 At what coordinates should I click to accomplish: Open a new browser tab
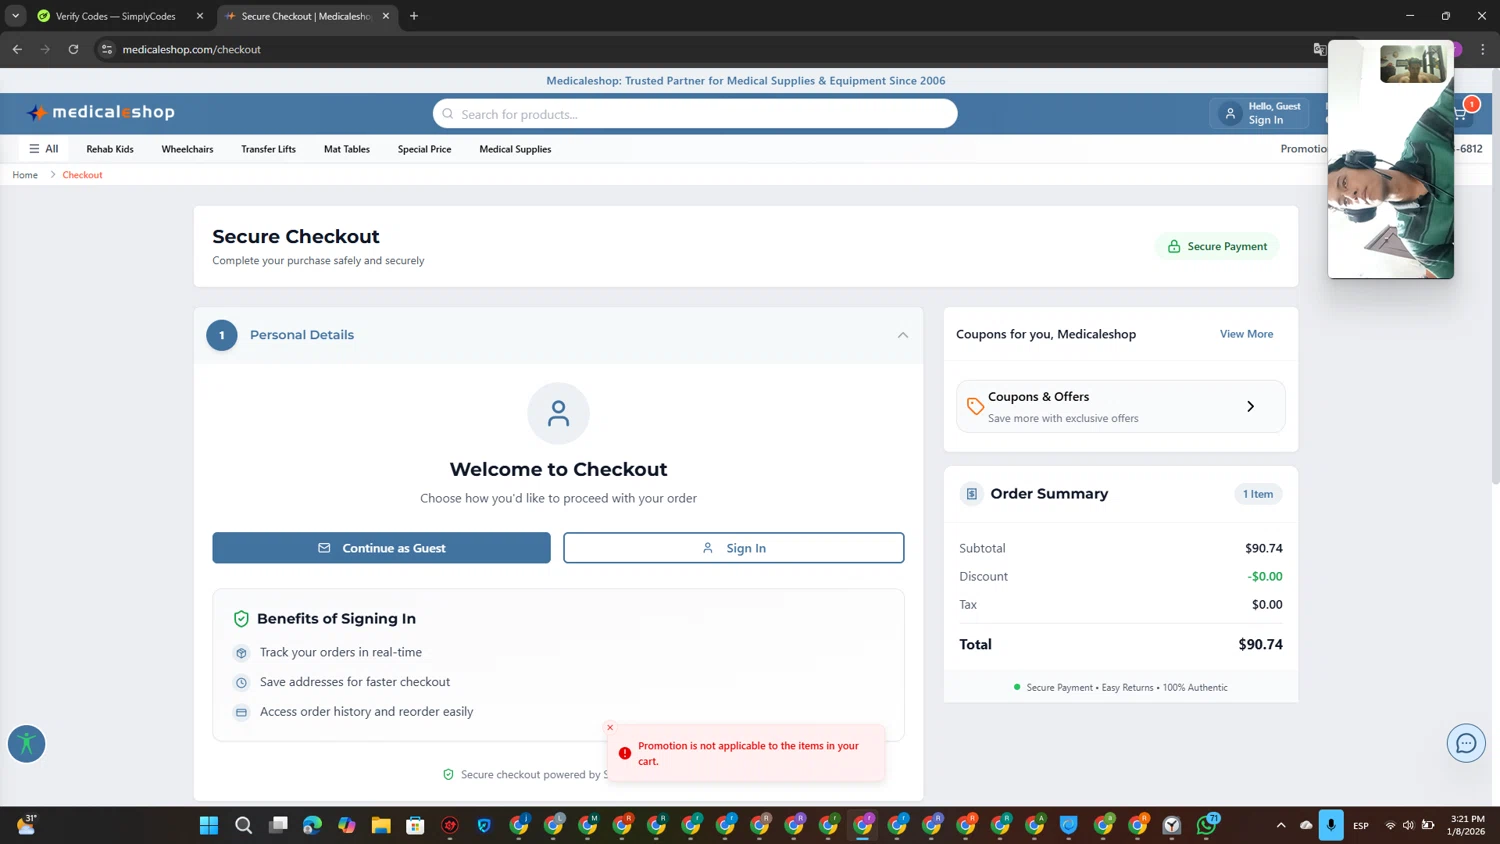(414, 16)
